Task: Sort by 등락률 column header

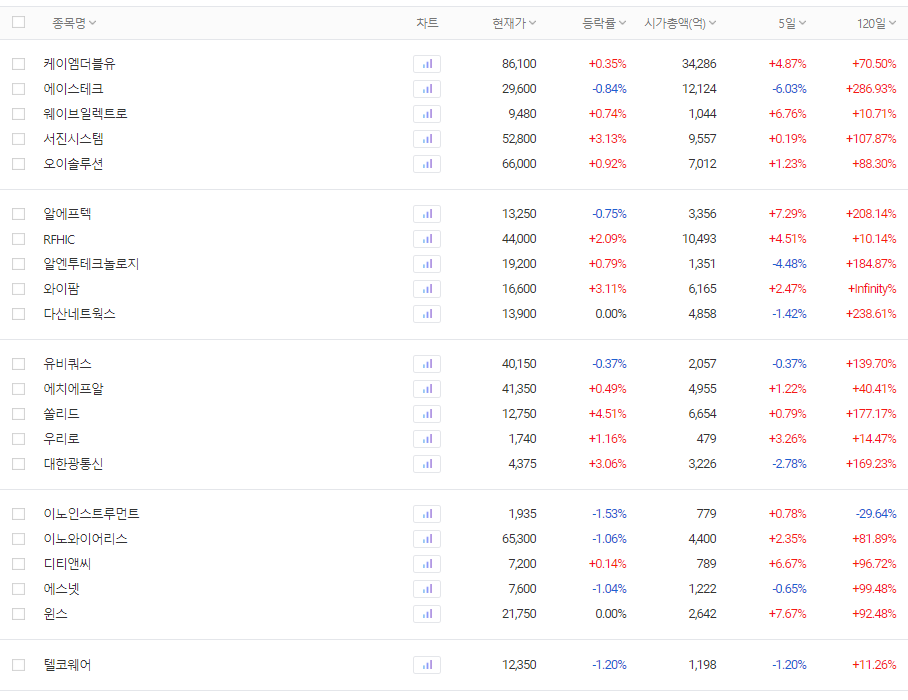Action: (604, 23)
